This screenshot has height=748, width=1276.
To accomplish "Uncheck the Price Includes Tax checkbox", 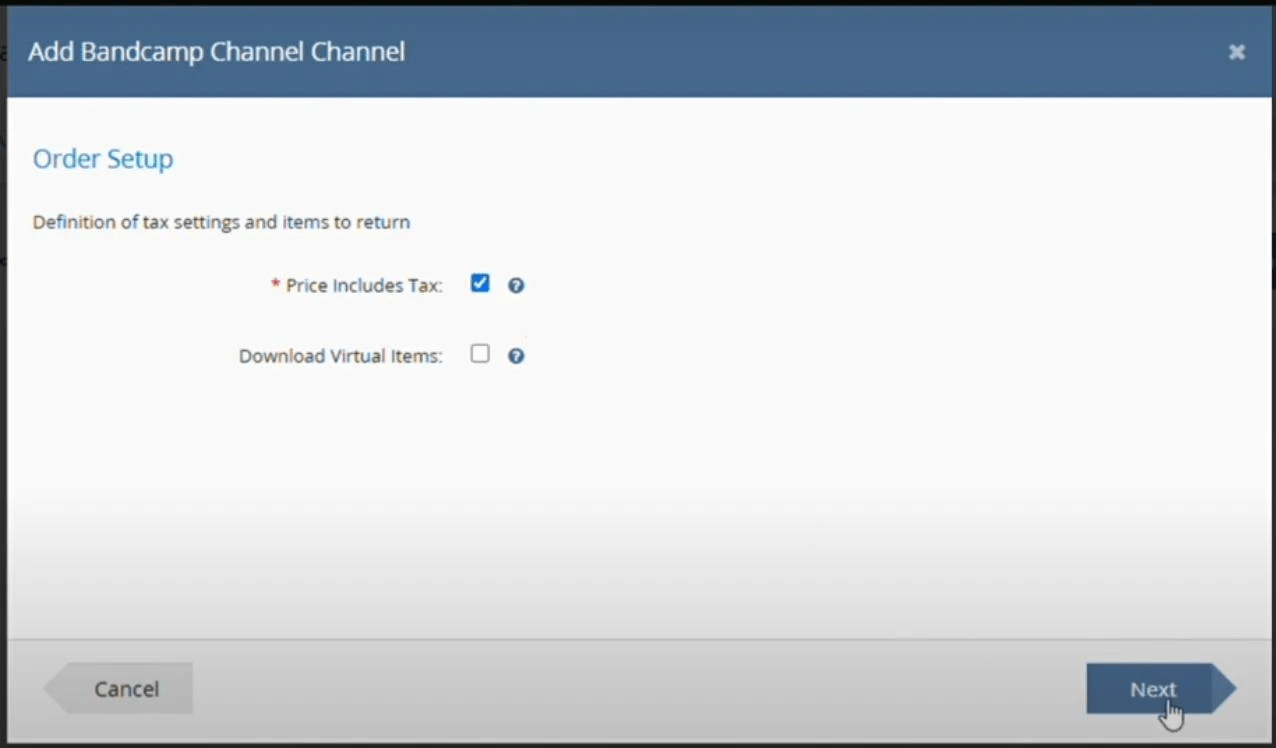I will [x=480, y=284].
